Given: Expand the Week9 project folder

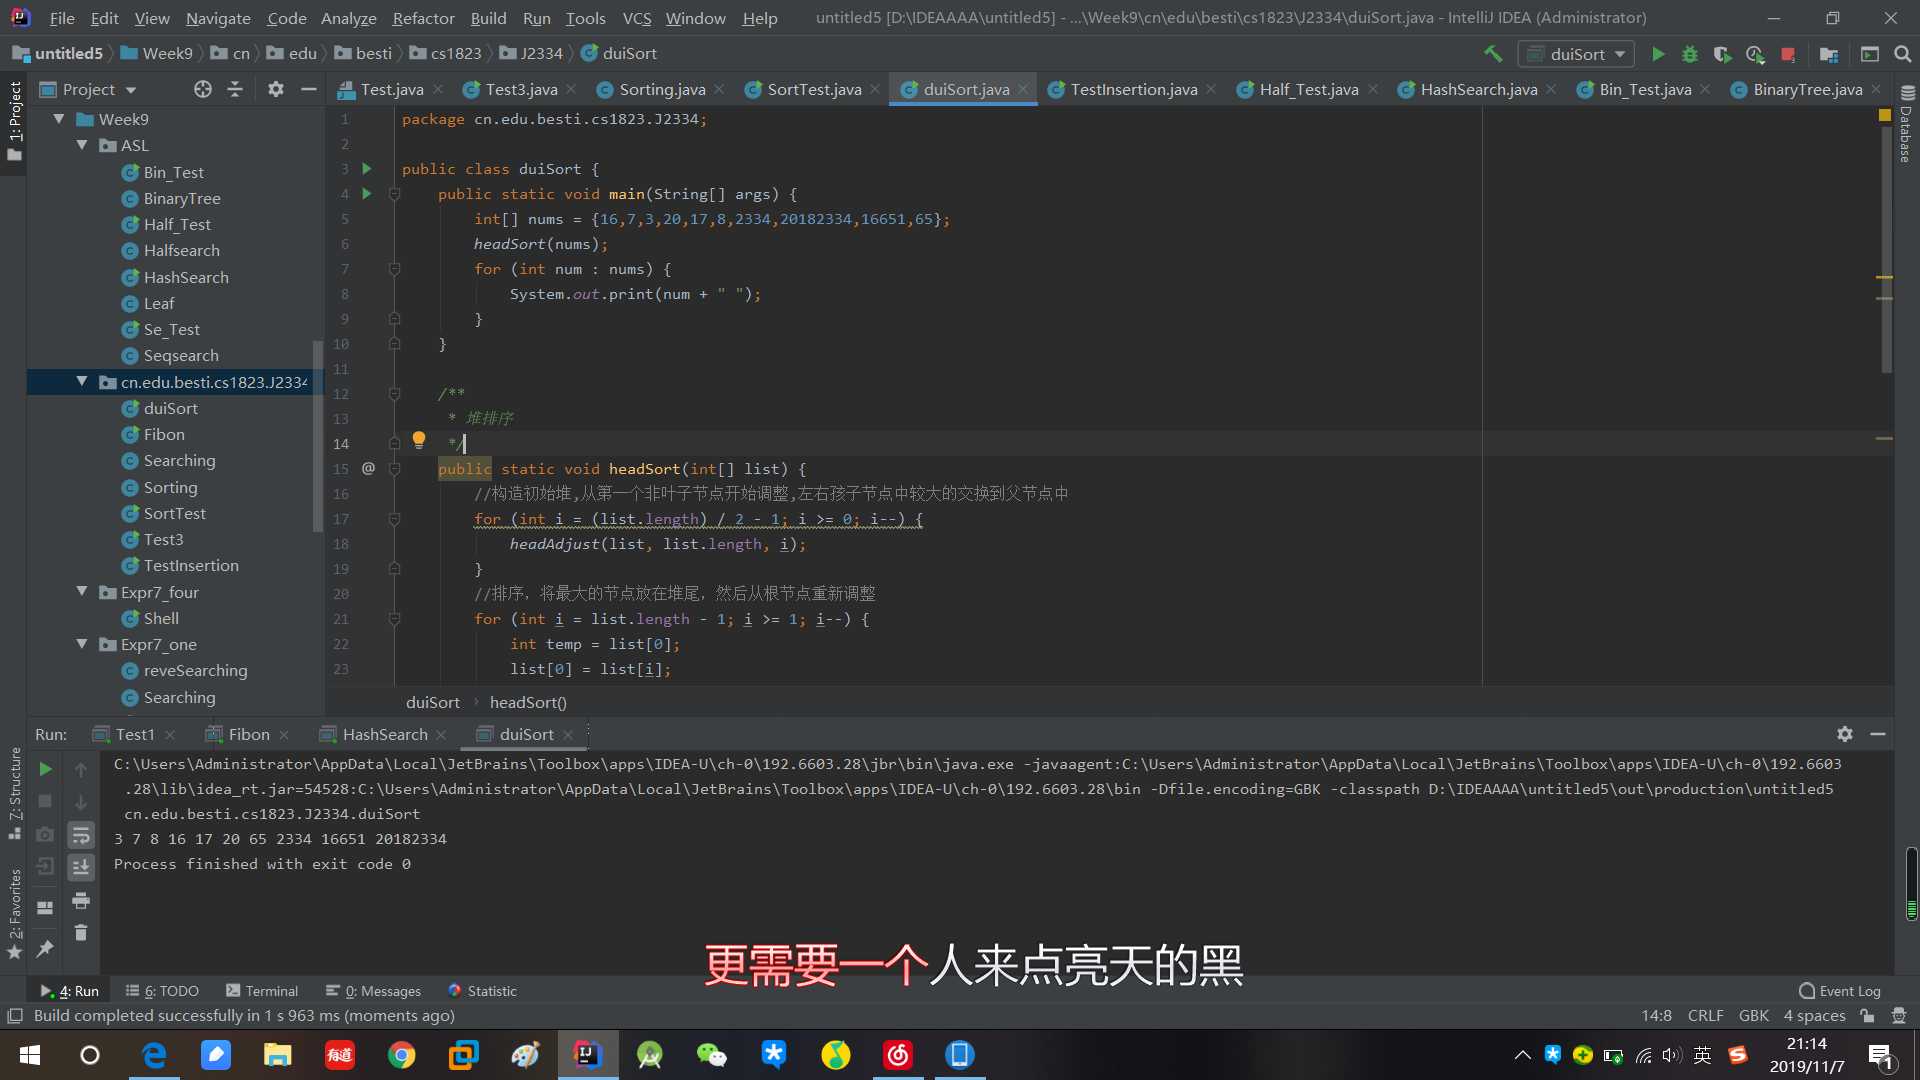Looking at the screenshot, I should (x=57, y=117).
